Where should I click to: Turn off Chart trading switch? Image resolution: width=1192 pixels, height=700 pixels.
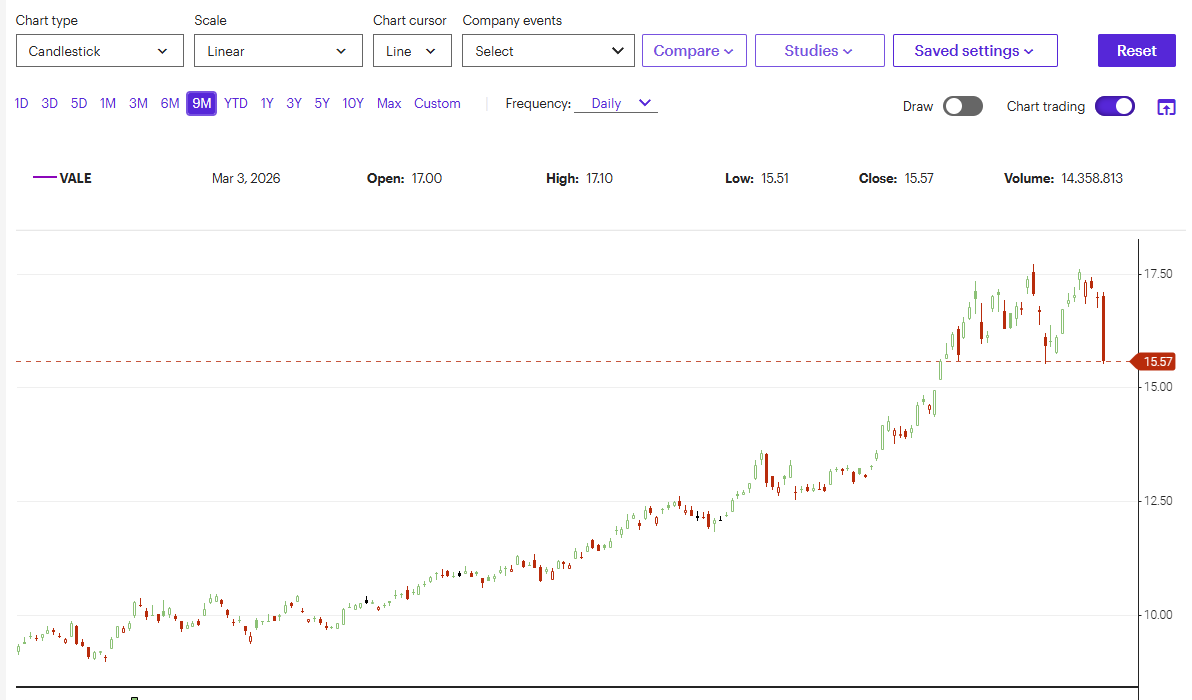coord(1114,106)
